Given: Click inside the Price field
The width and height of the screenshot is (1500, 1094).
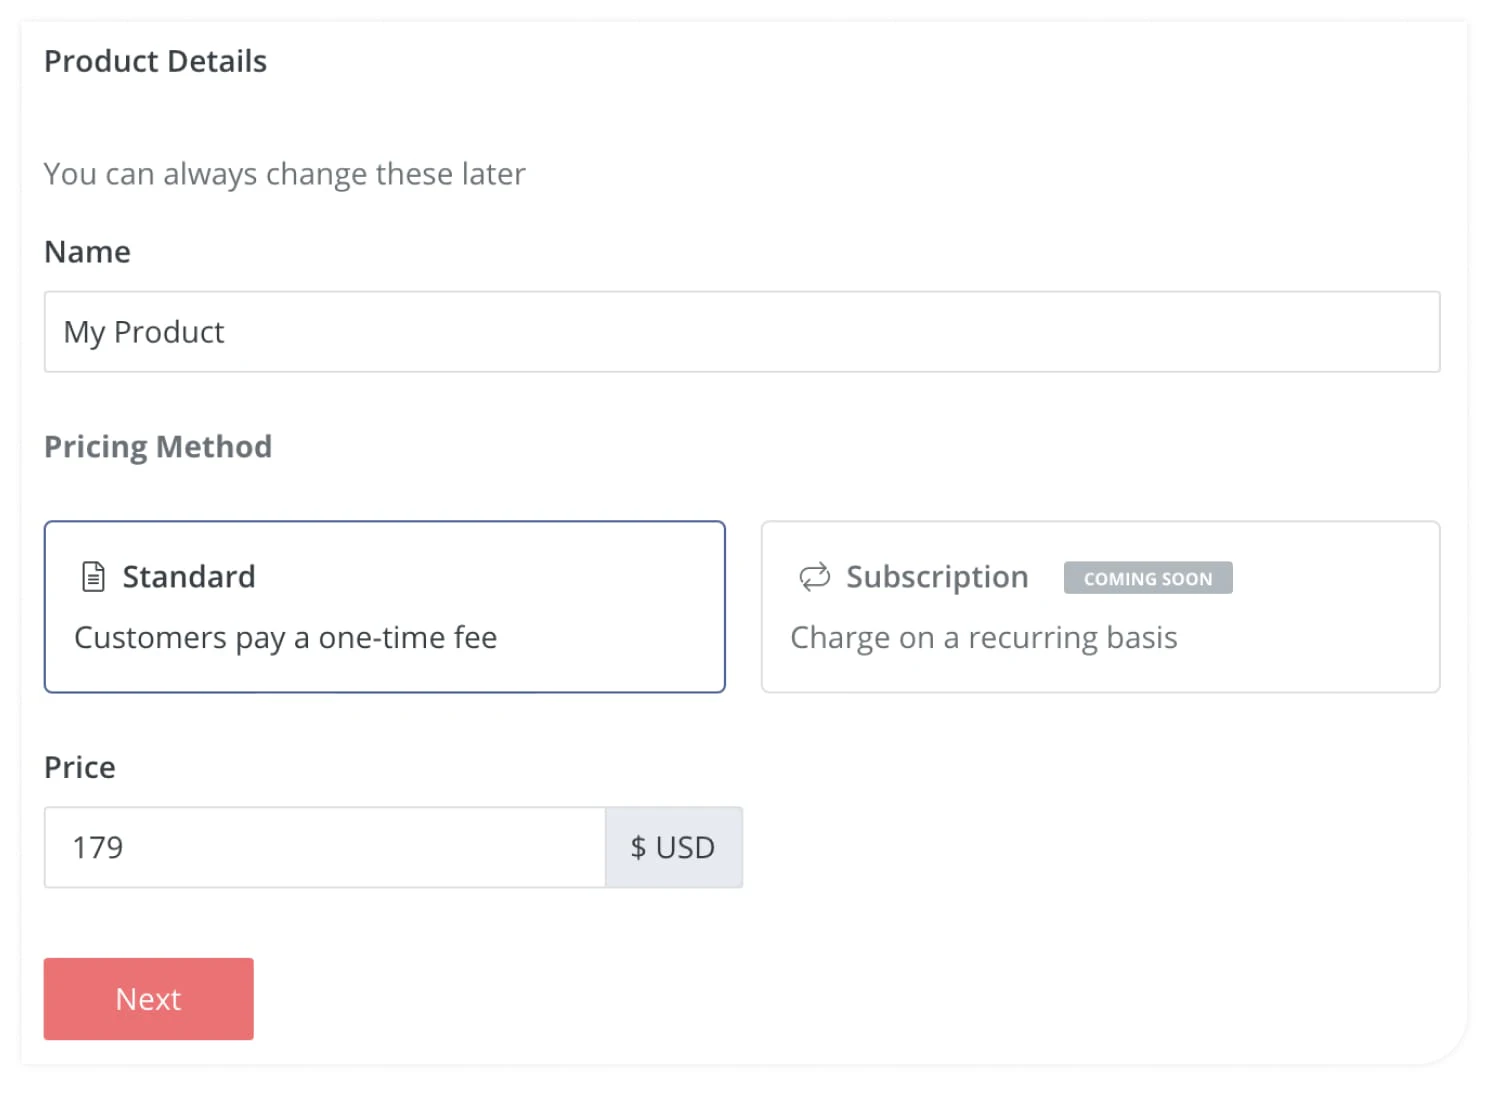Looking at the screenshot, I should (324, 847).
